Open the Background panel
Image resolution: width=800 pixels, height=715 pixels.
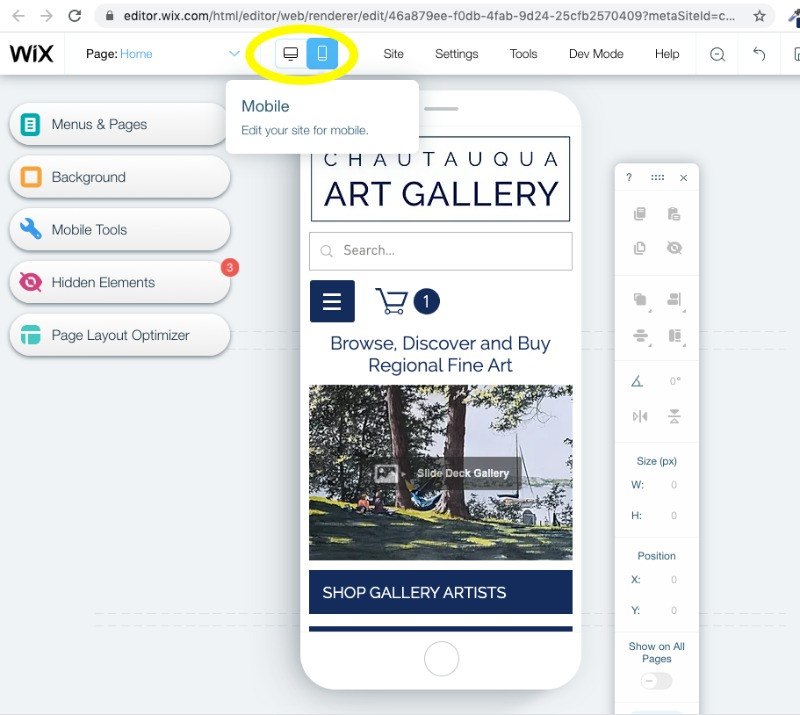[119, 177]
